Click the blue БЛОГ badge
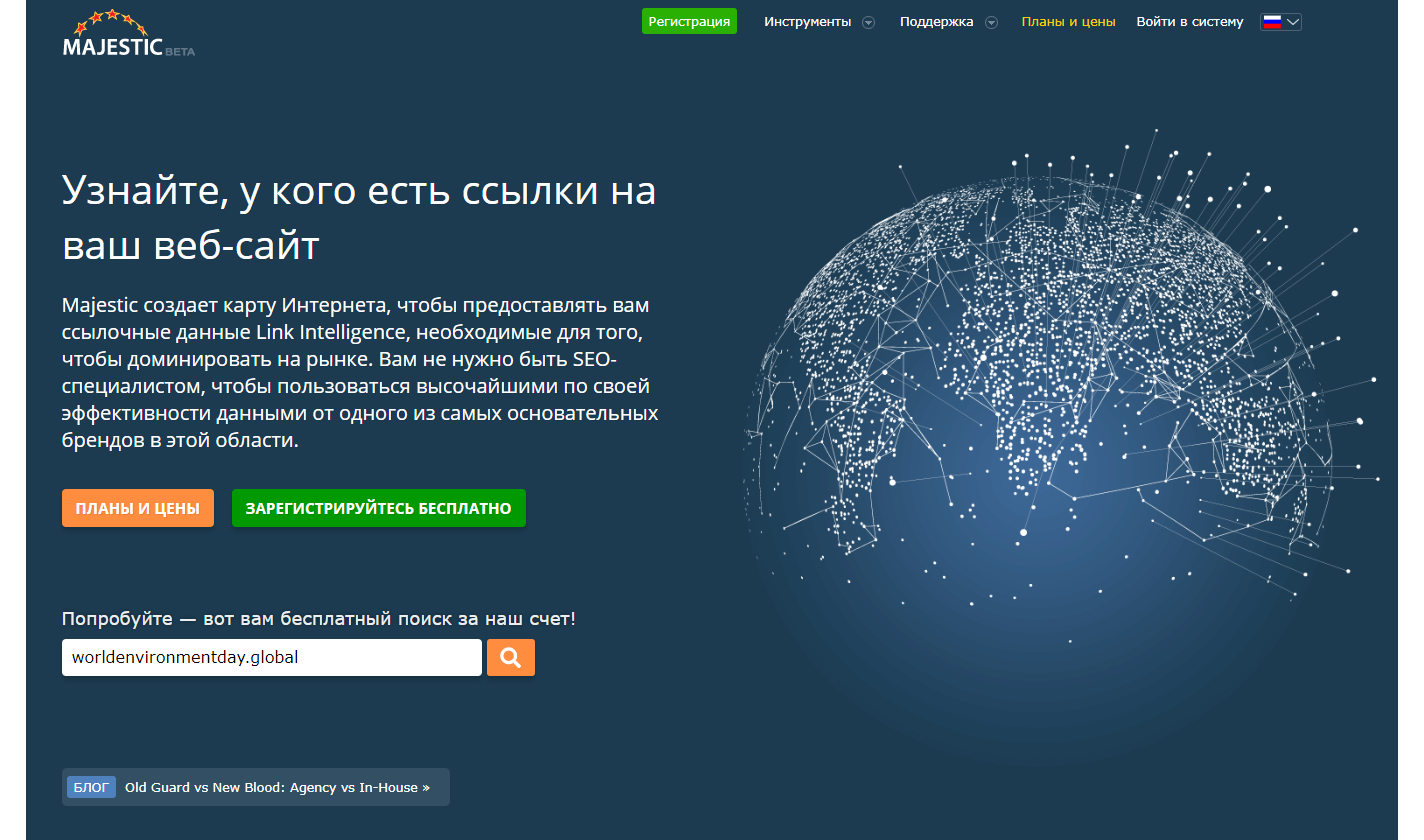This screenshot has width=1424, height=840. pyautogui.click(x=92, y=787)
